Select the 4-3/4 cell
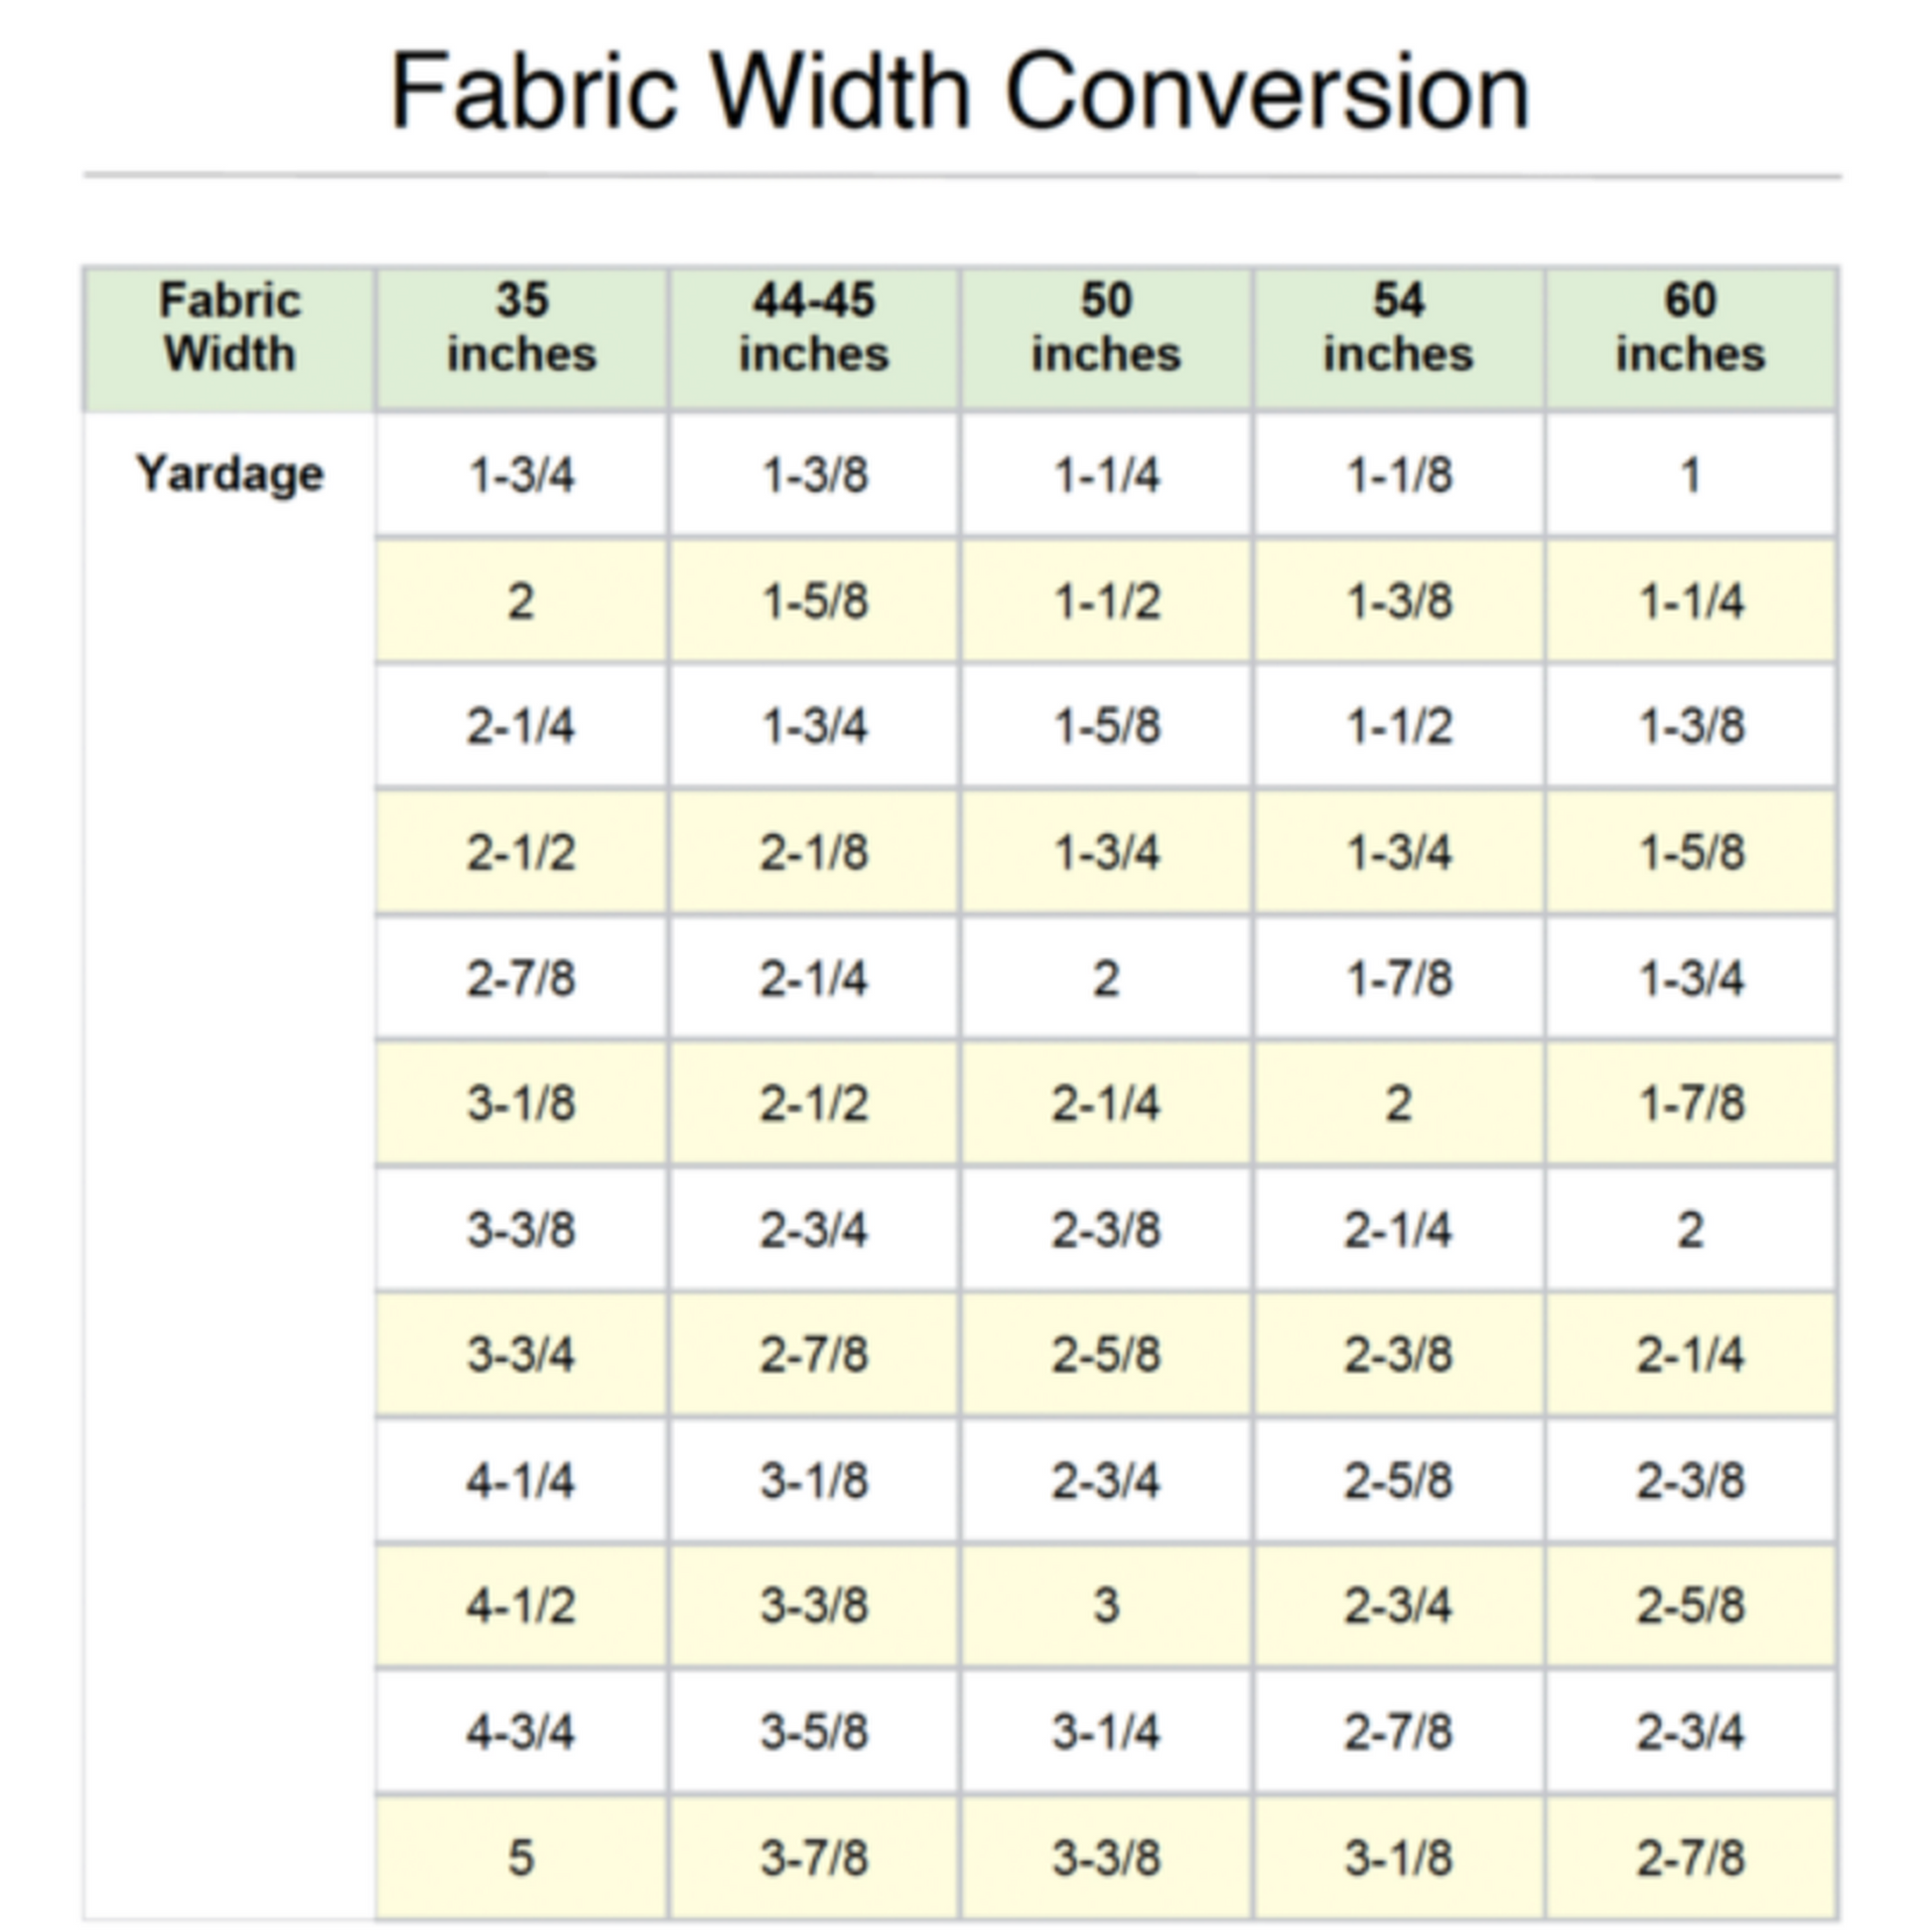This screenshot has width=1932, height=1932. [521, 1731]
